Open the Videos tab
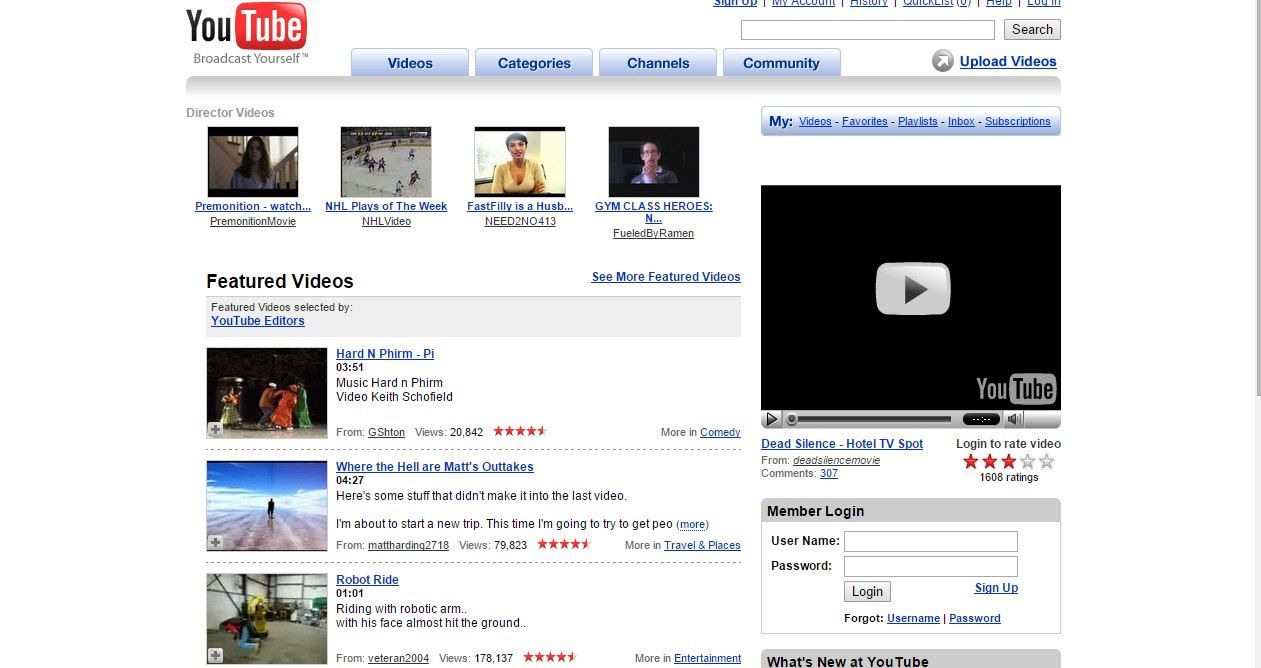Viewport: 1261px width, 668px height. pos(410,63)
